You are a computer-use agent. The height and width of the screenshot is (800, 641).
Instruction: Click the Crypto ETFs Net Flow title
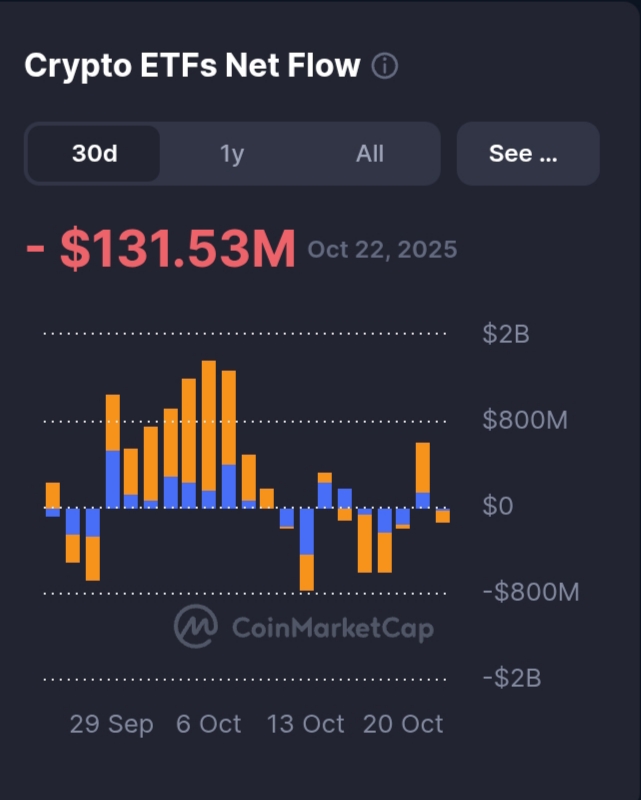[x=191, y=66]
